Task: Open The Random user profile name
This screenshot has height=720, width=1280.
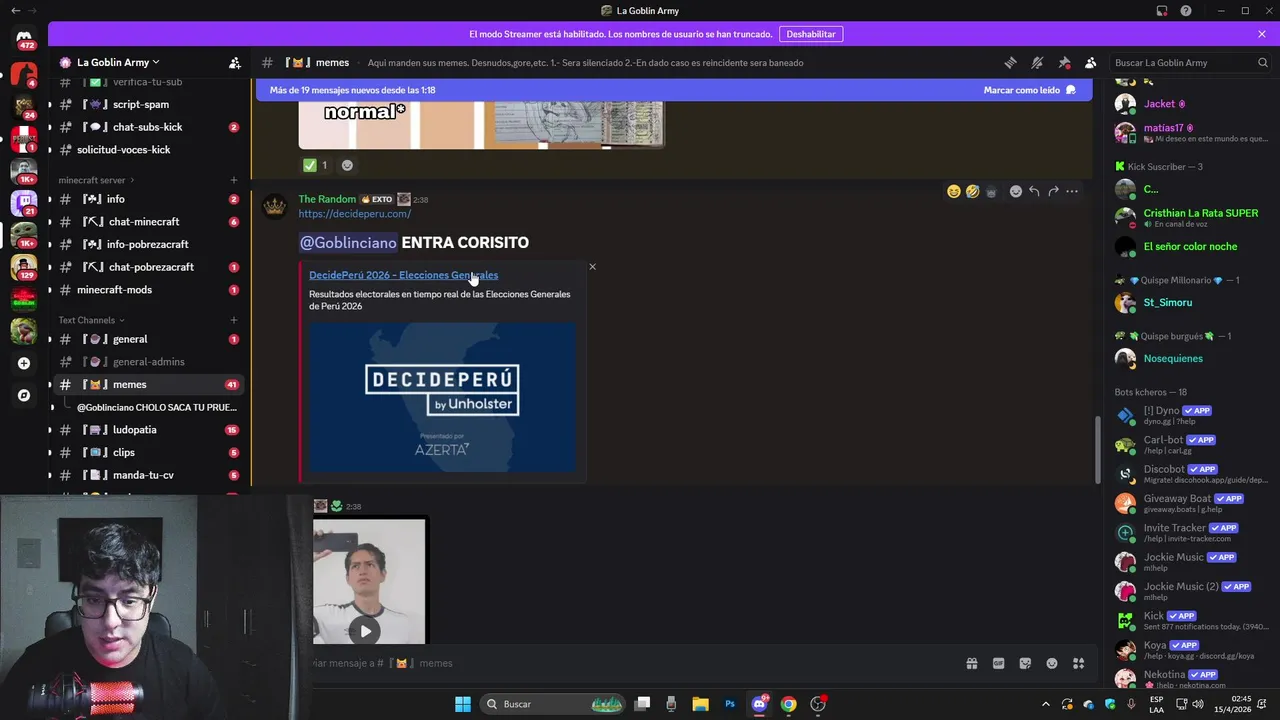Action: (x=327, y=199)
